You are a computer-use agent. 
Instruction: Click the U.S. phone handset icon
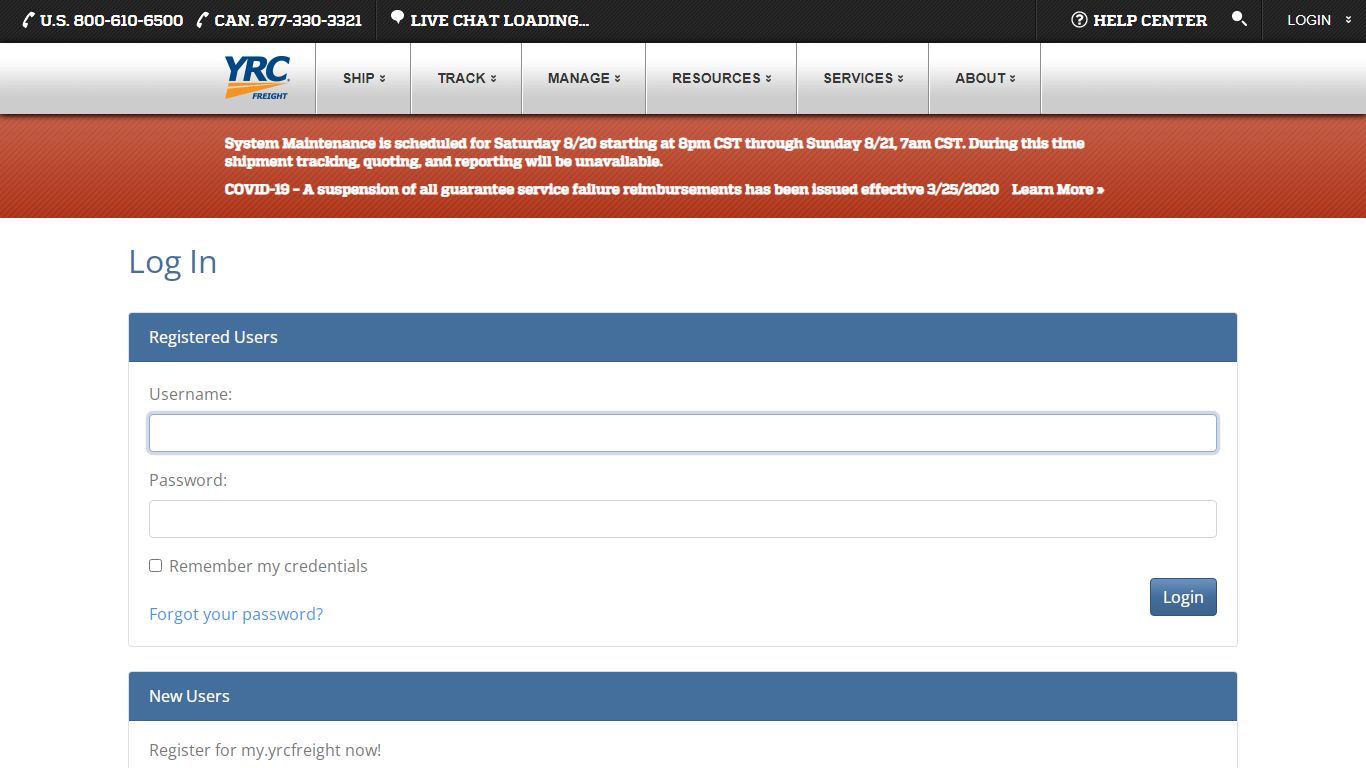[29, 20]
